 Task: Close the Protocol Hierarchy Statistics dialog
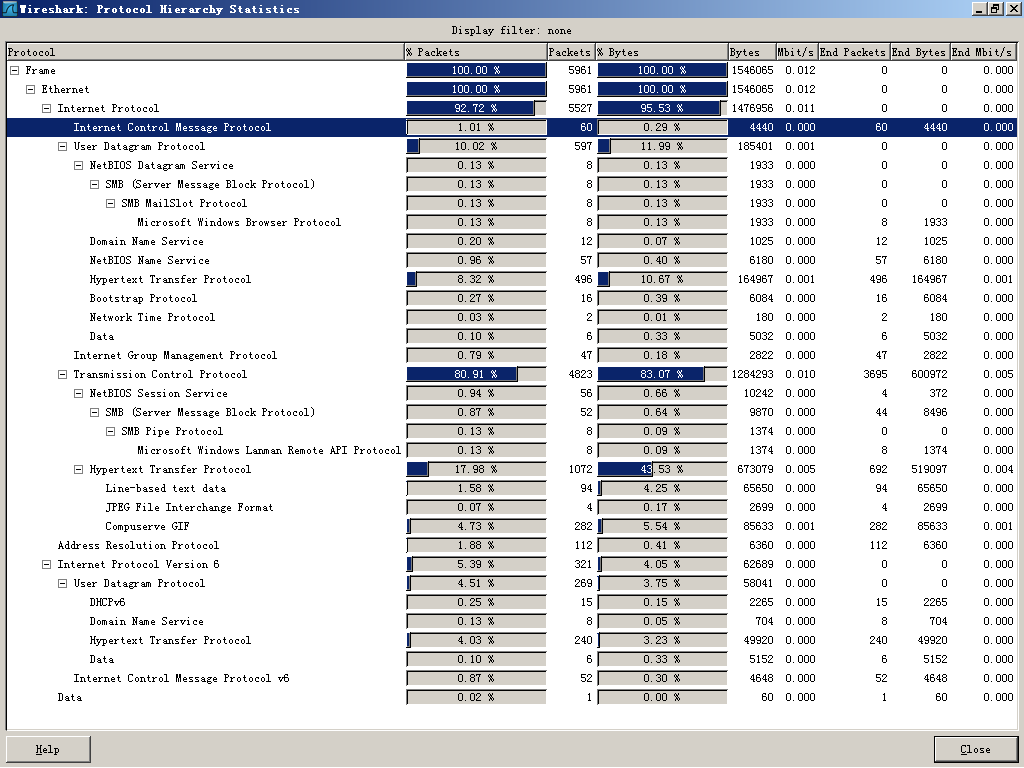(976, 749)
